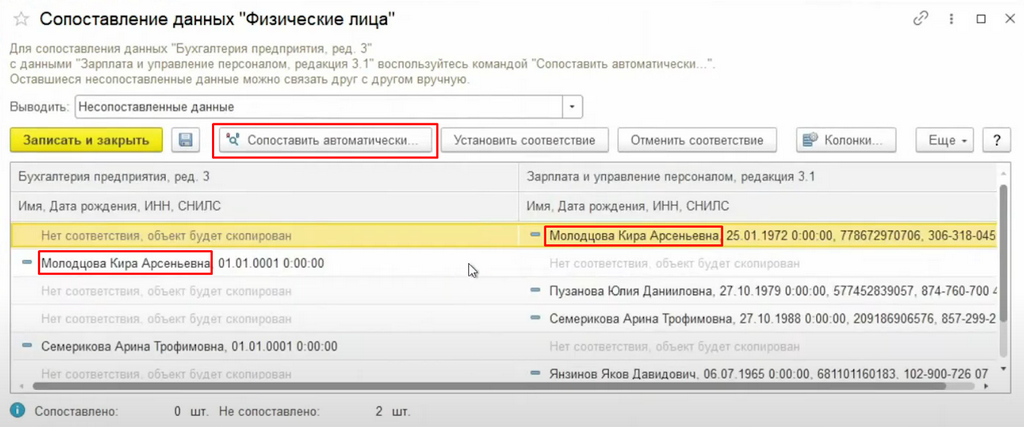Viewport: 1024px width, 427px height.
Task: Select left row Семерикова Арина Трофимовна, 01.01.0001
Action: click(265, 345)
